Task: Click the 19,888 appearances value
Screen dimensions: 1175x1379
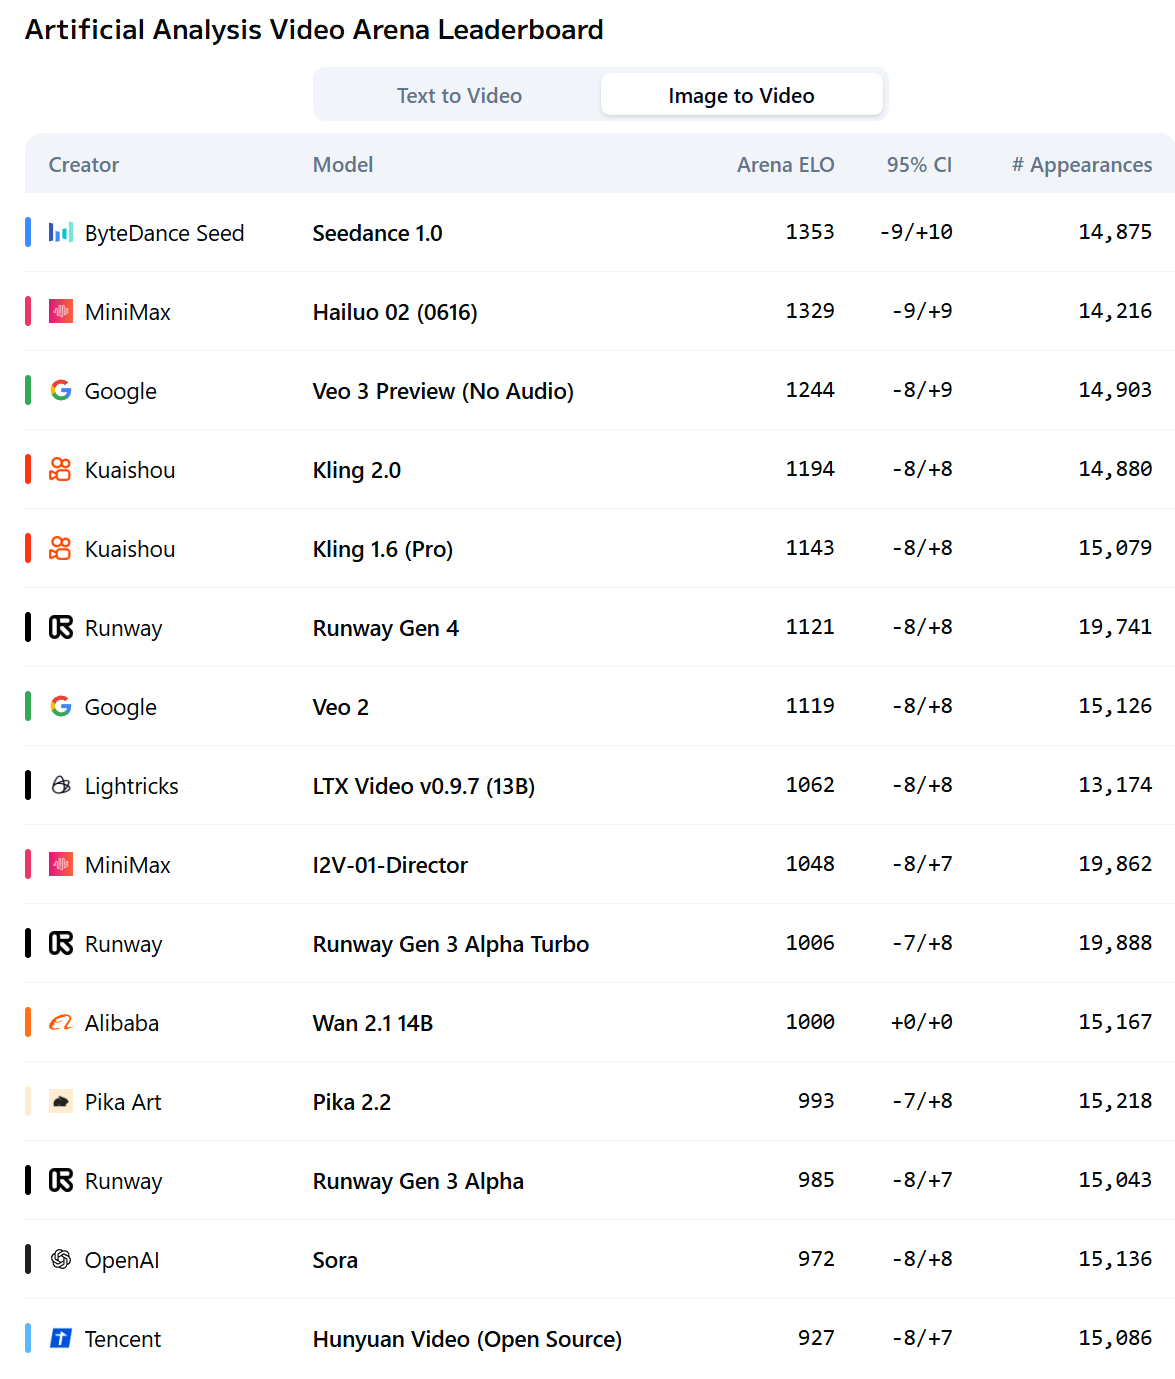Action: (x=1115, y=943)
